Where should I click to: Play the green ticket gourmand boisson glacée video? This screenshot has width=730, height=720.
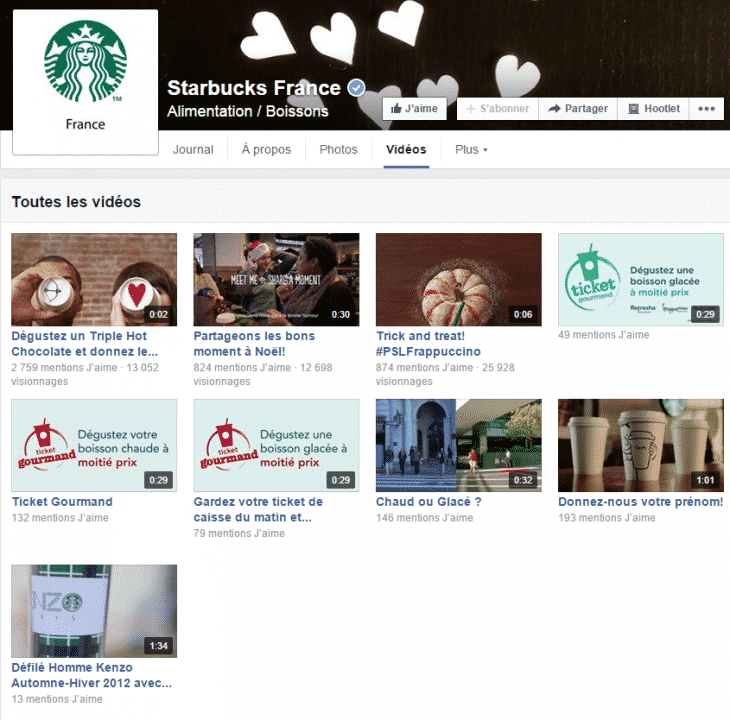tap(640, 279)
